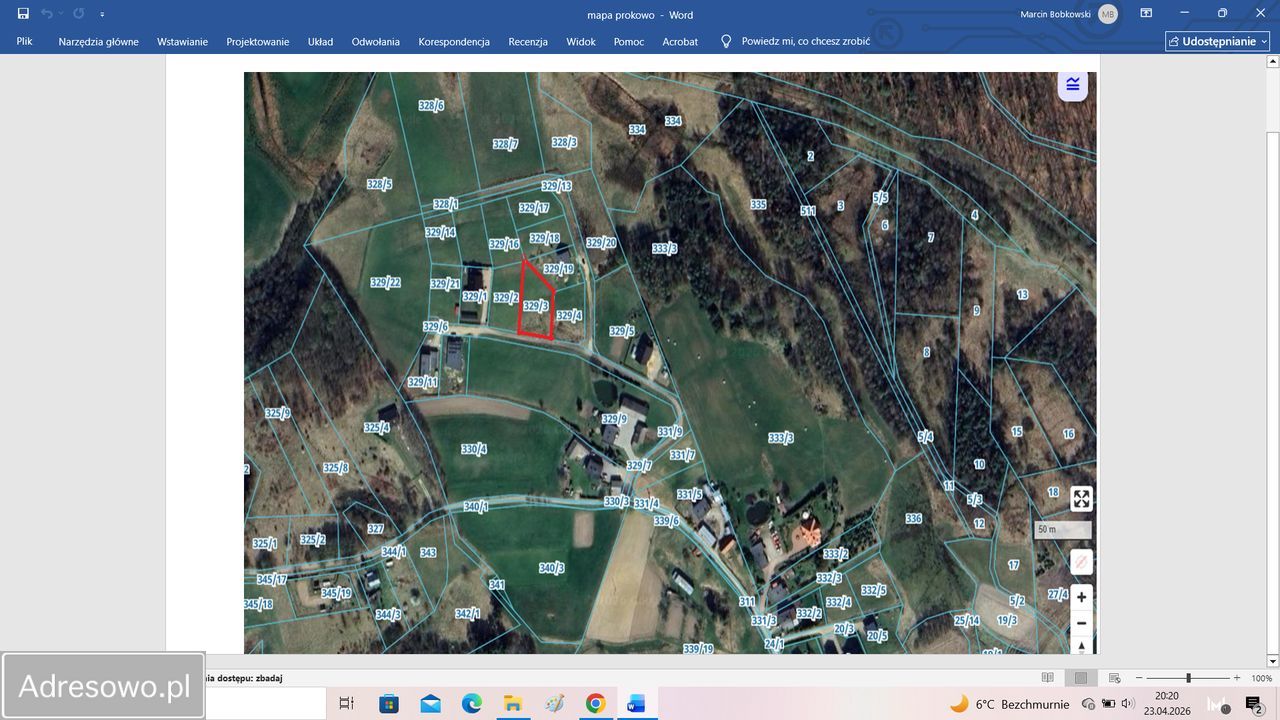
Task: Click the zoom out minus button
Action: point(1139,678)
